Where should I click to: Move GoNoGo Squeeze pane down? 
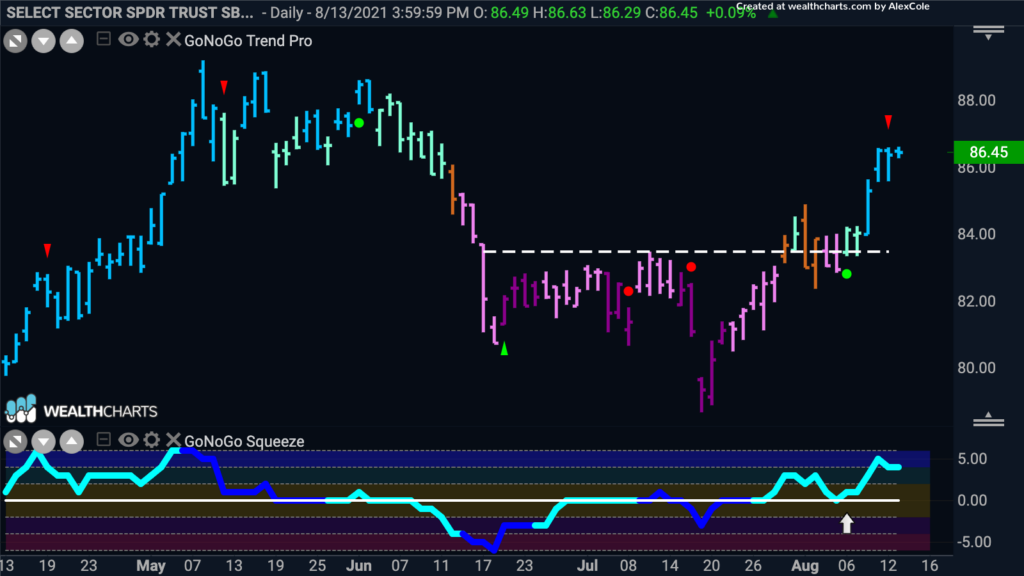pos(44,442)
